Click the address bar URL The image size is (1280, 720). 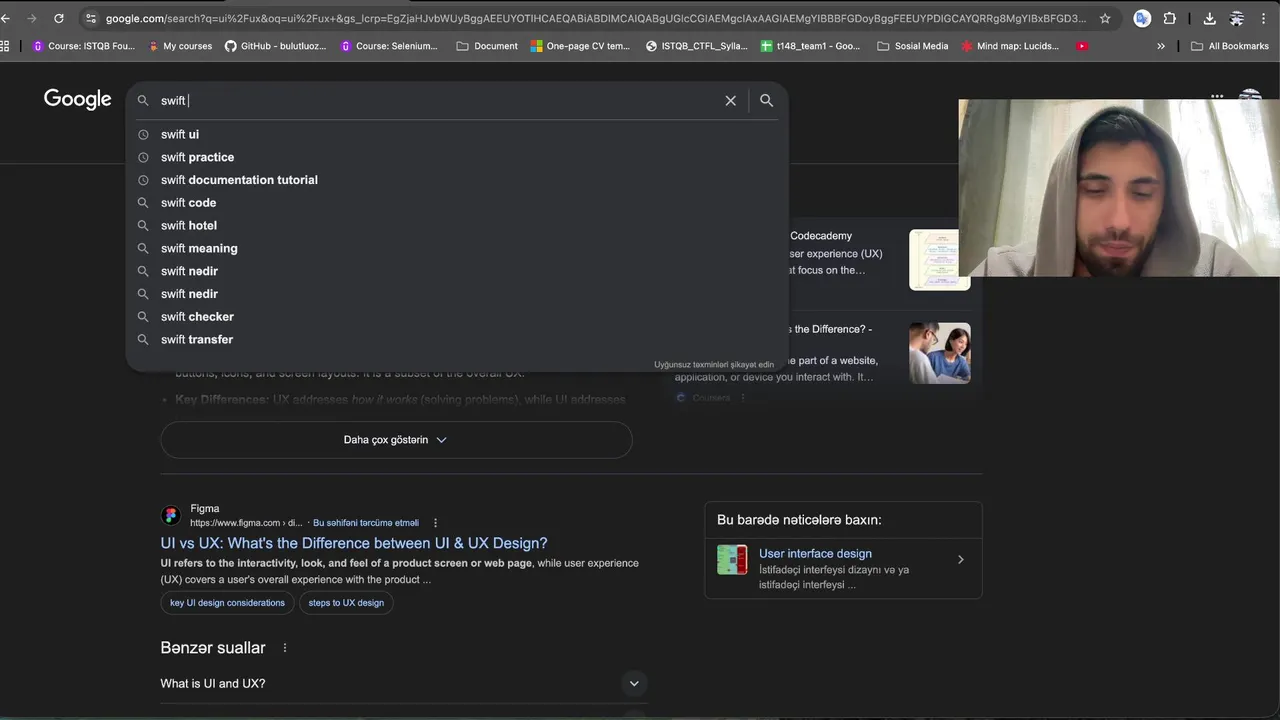point(596,18)
